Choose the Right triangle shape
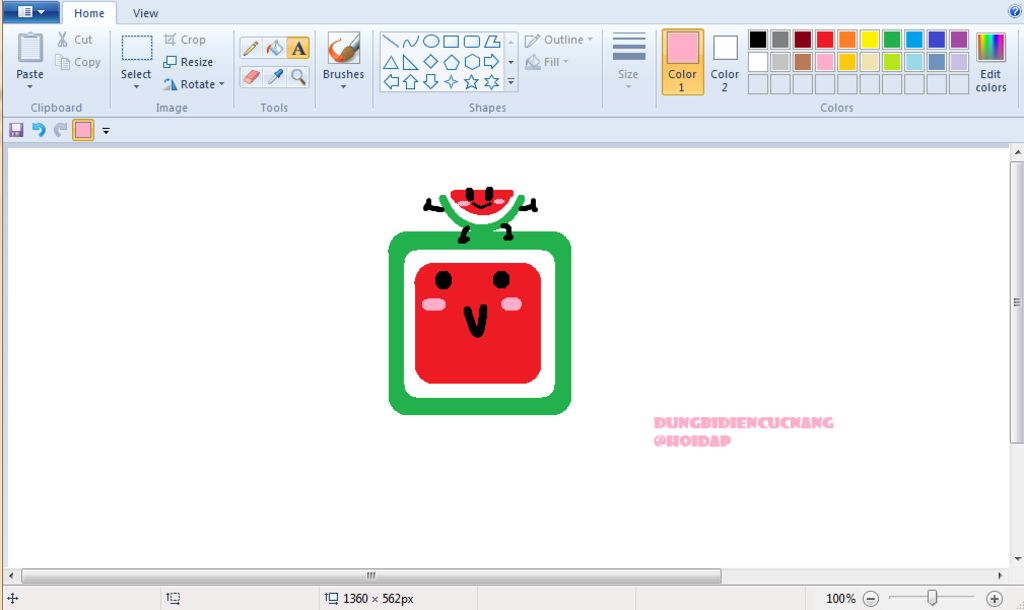1024x610 pixels. pyautogui.click(x=411, y=62)
